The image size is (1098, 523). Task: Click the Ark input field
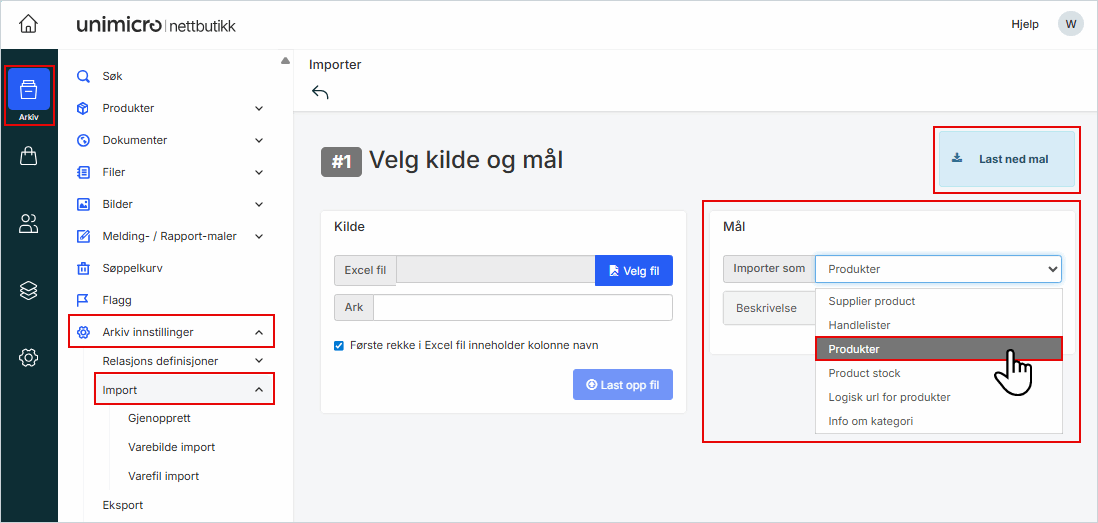coord(522,307)
